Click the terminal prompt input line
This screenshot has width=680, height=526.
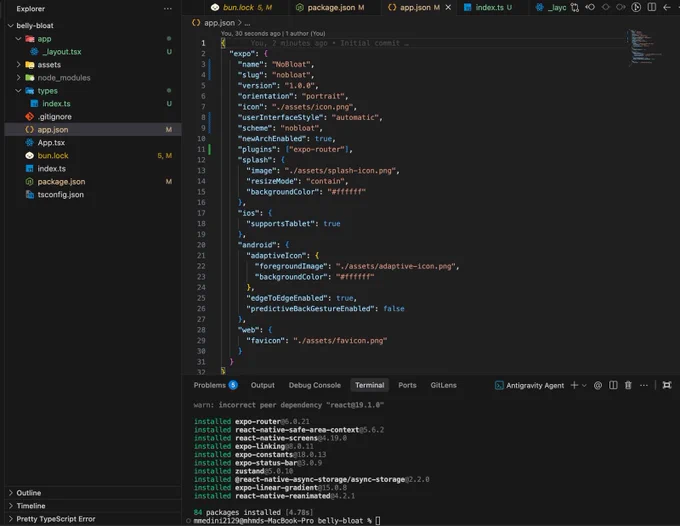(286, 521)
